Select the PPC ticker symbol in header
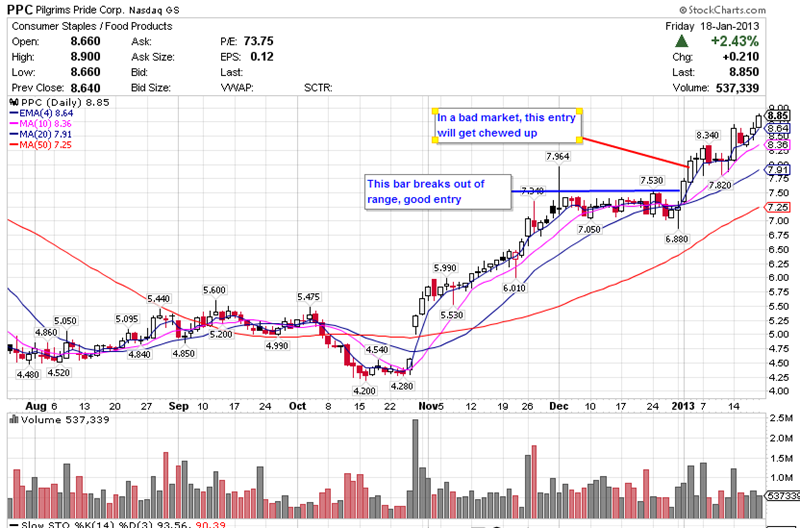This screenshot has height=528, width=800. pyautogui.click(x=20, y=10)
